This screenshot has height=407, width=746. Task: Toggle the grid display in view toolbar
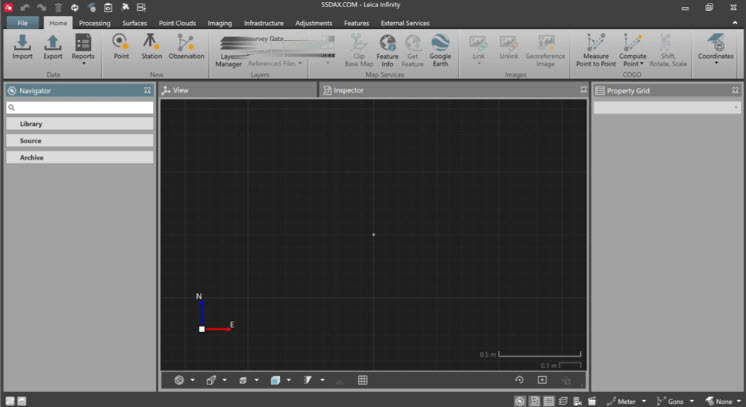(362, 380)
